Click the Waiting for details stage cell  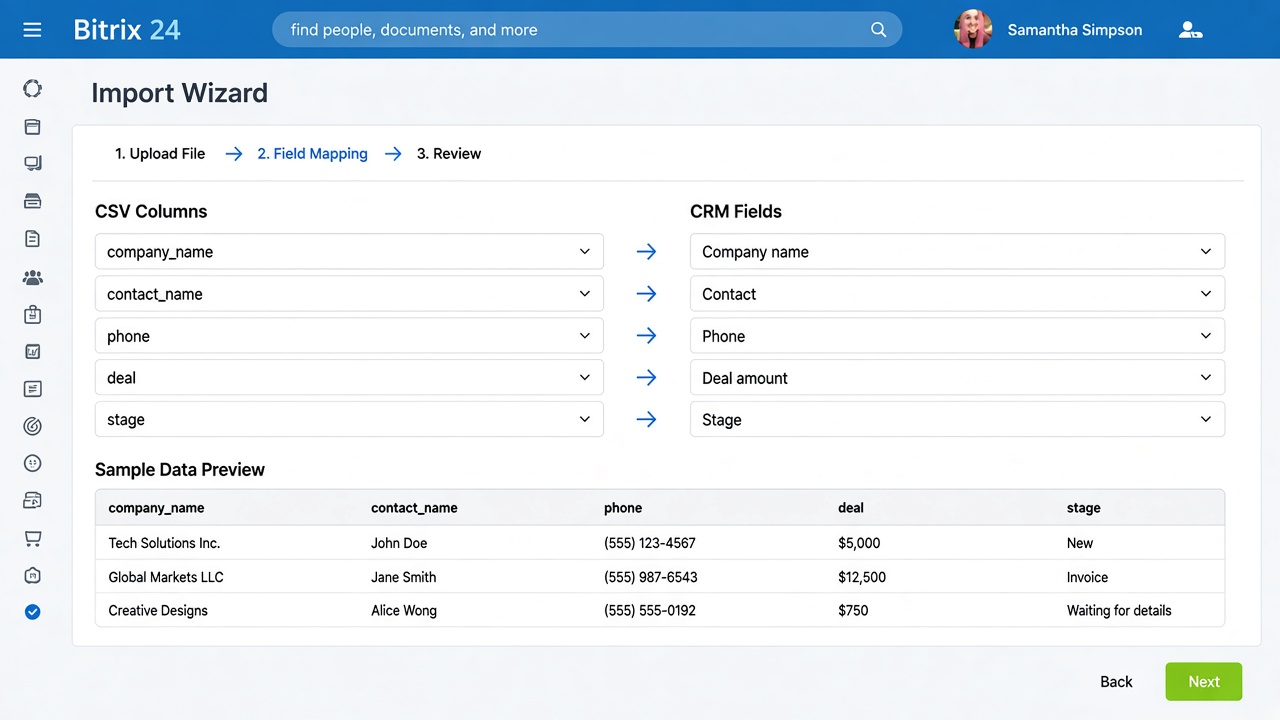(x=1119, y=610)
